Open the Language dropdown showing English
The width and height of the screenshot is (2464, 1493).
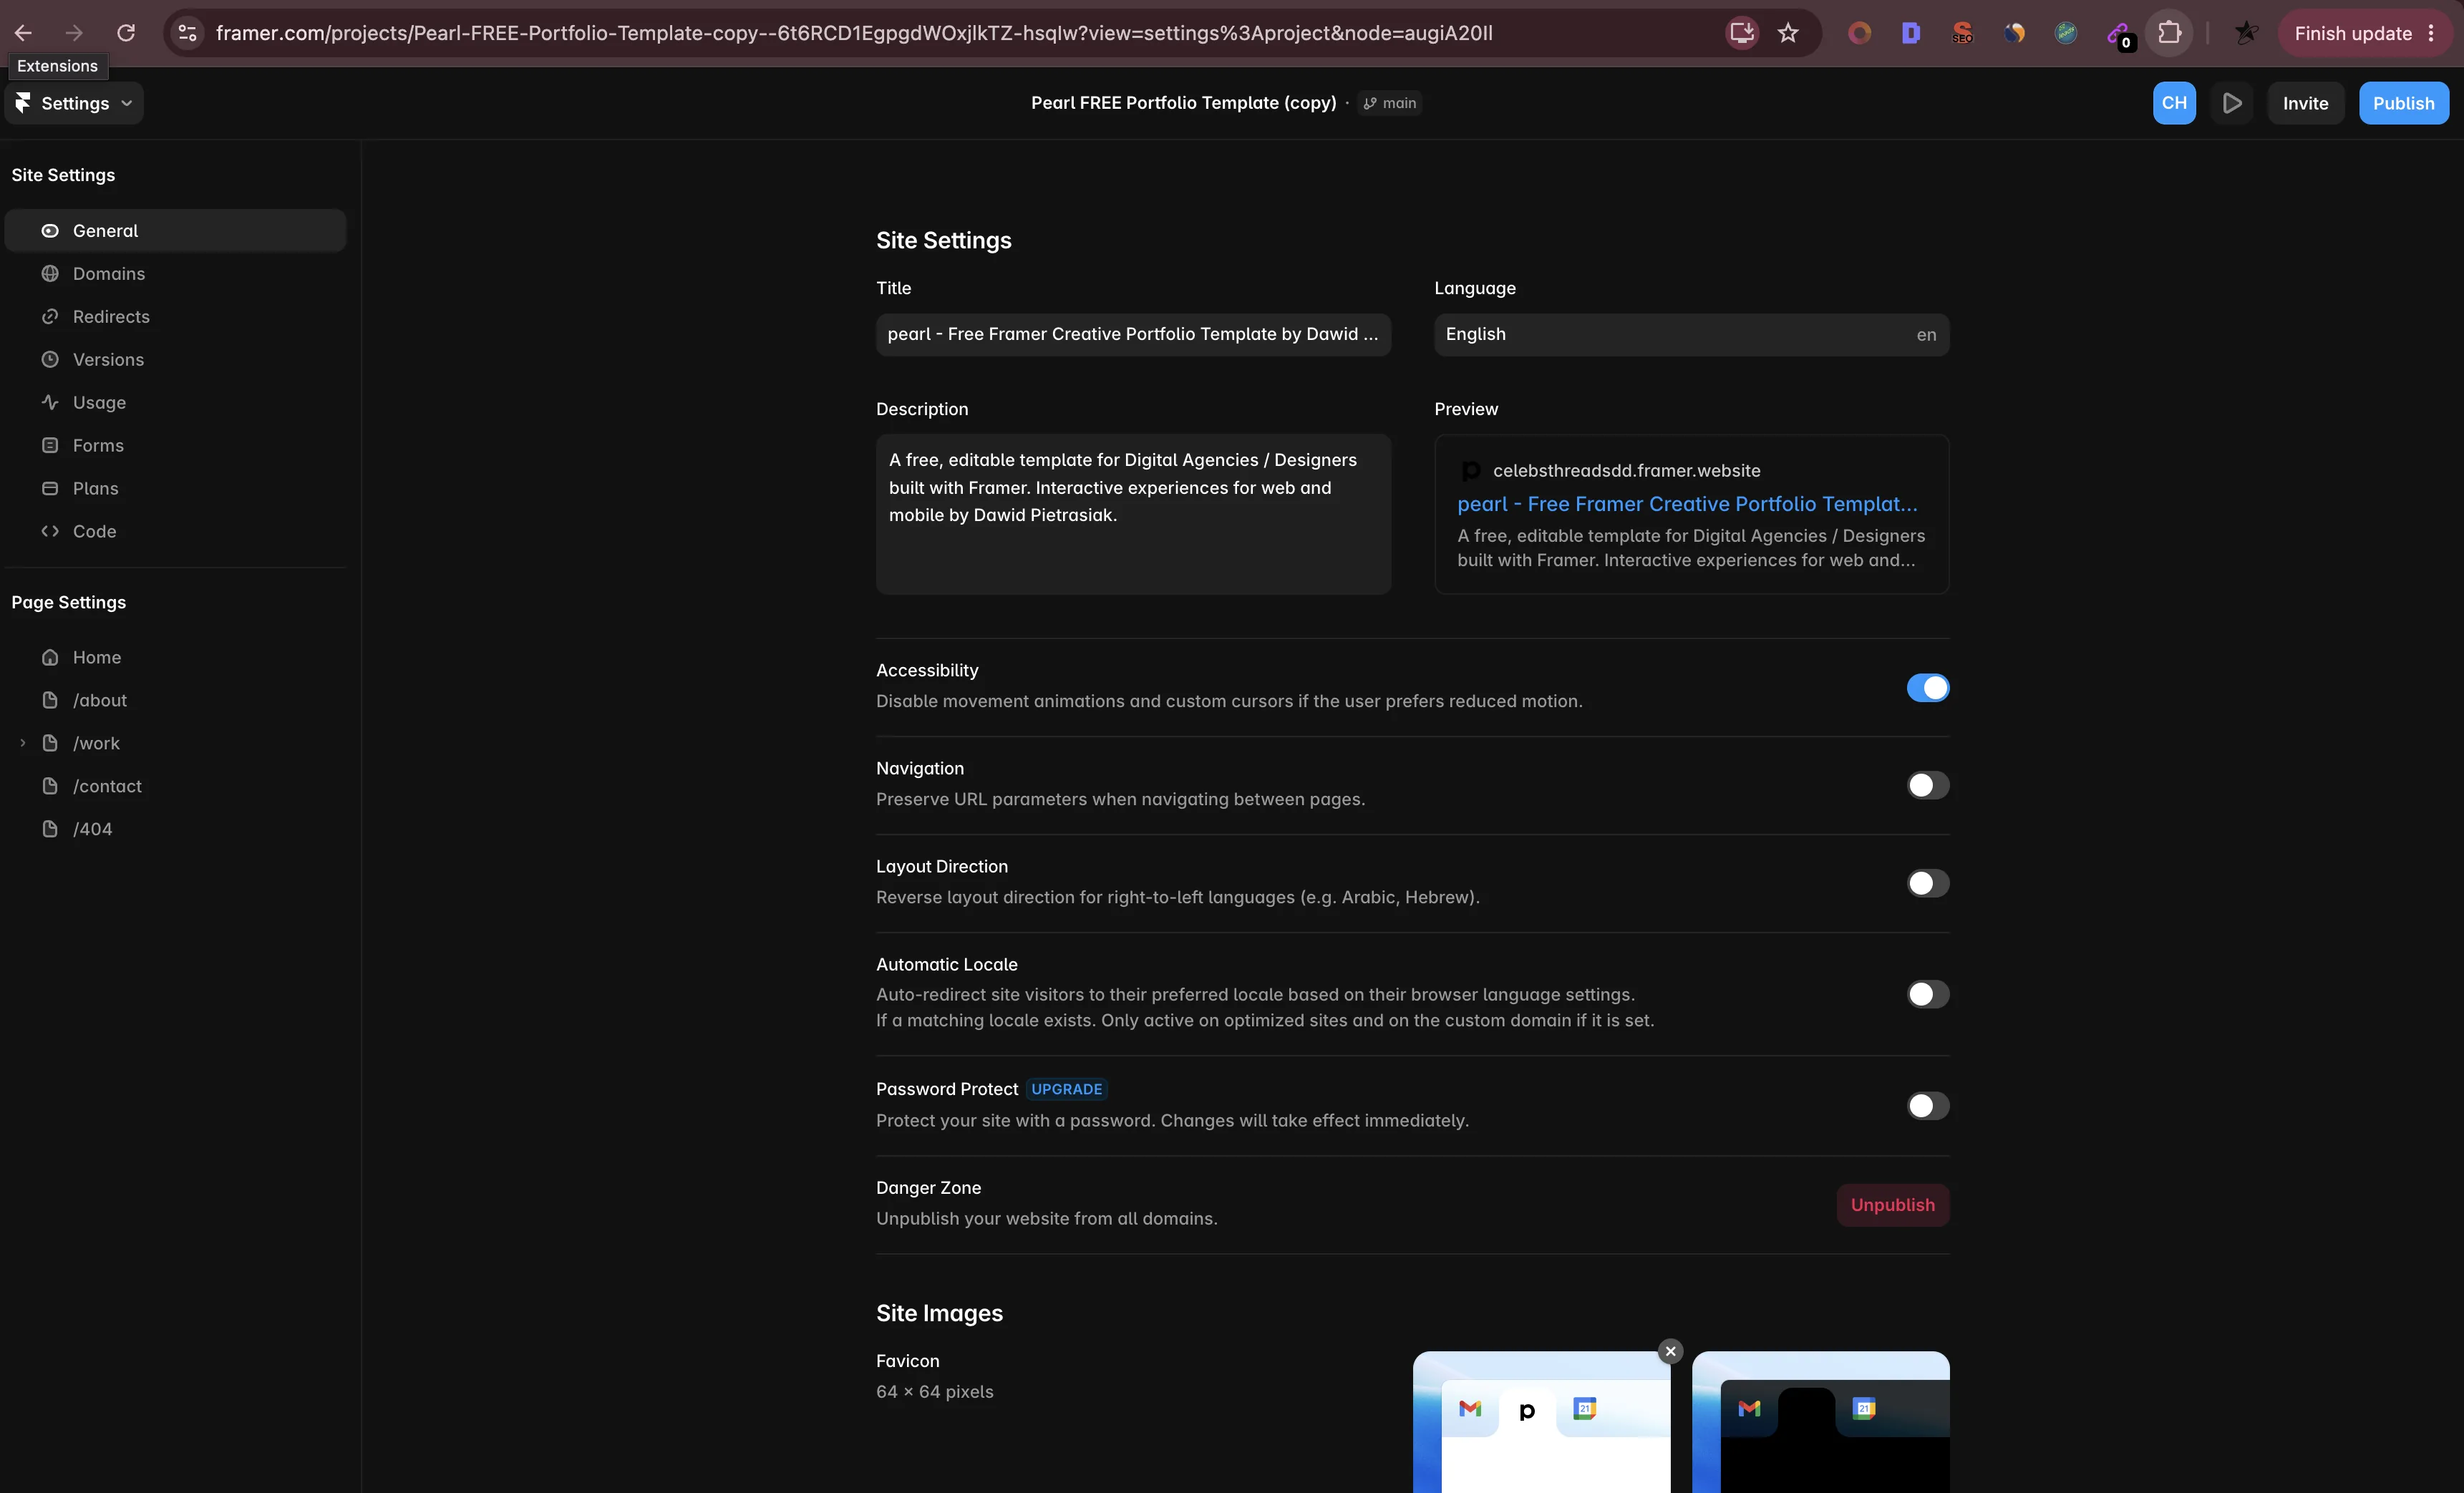click(x=1691, y=334)
